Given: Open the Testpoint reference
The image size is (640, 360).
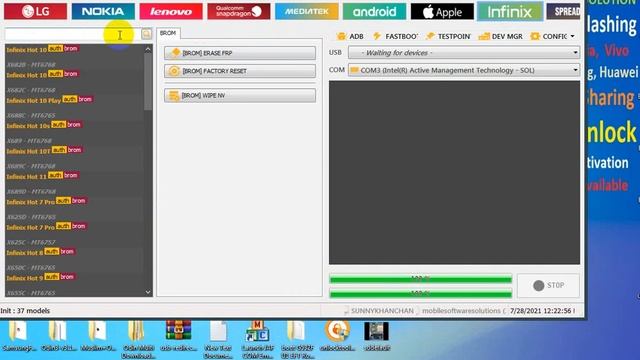Looking at the screenshot, I should click(448, 36).
